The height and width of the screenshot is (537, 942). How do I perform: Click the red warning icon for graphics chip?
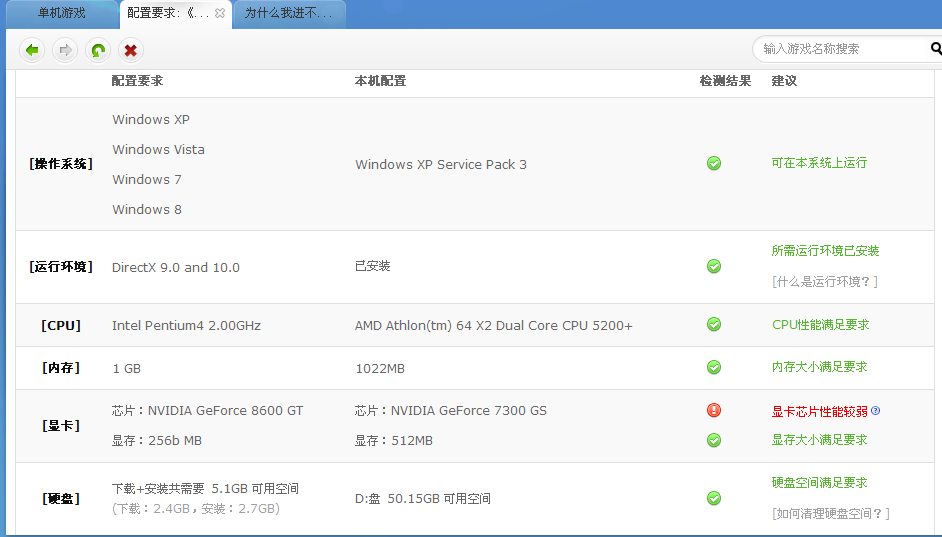714,410
